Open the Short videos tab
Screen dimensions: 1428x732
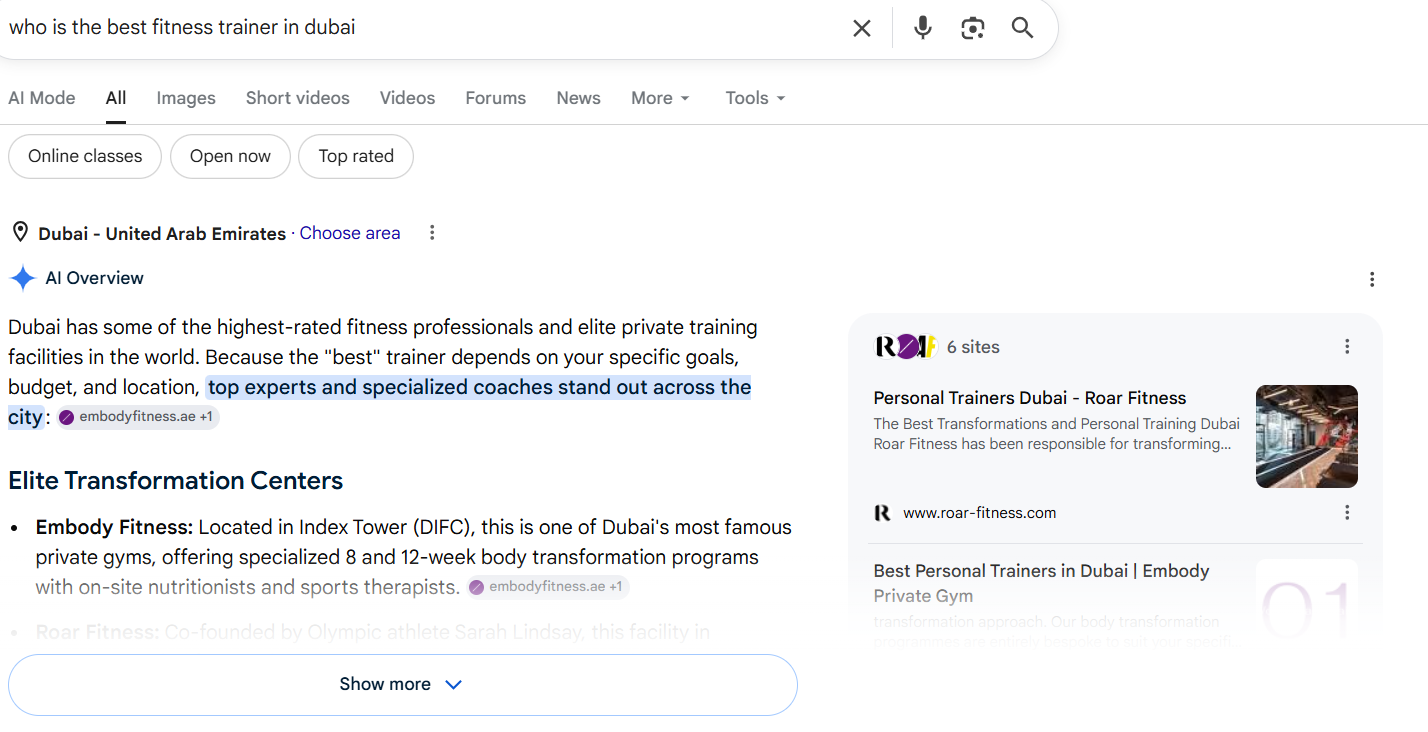pos(298,98)
